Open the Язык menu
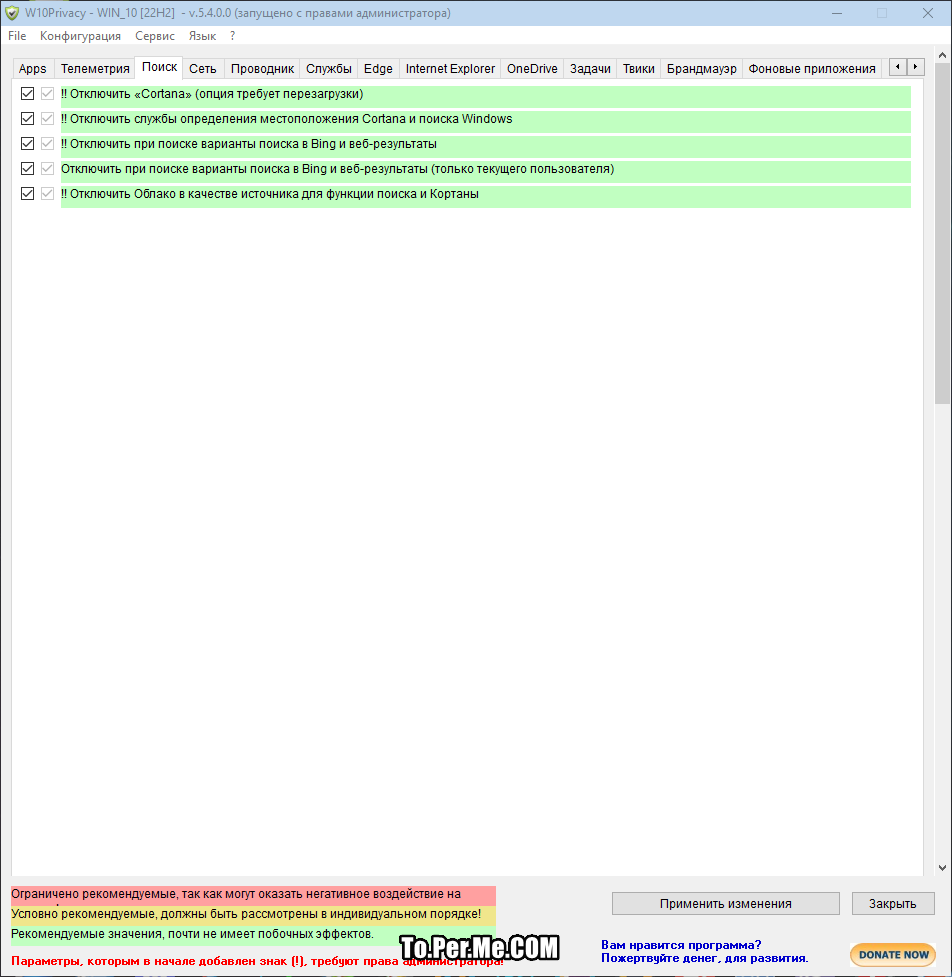The width and height of the screenshot is (952, 977). (x=202, y=36)
